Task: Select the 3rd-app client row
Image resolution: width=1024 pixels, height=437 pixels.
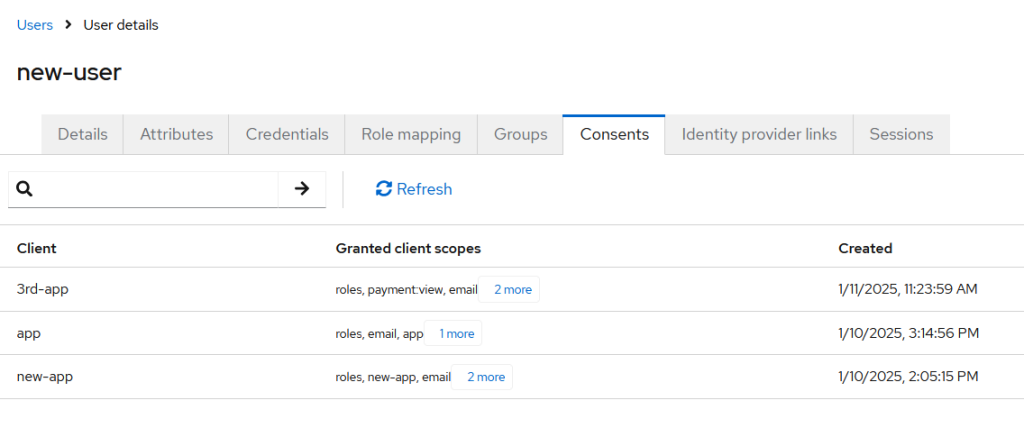Action: tap(512, 289)
